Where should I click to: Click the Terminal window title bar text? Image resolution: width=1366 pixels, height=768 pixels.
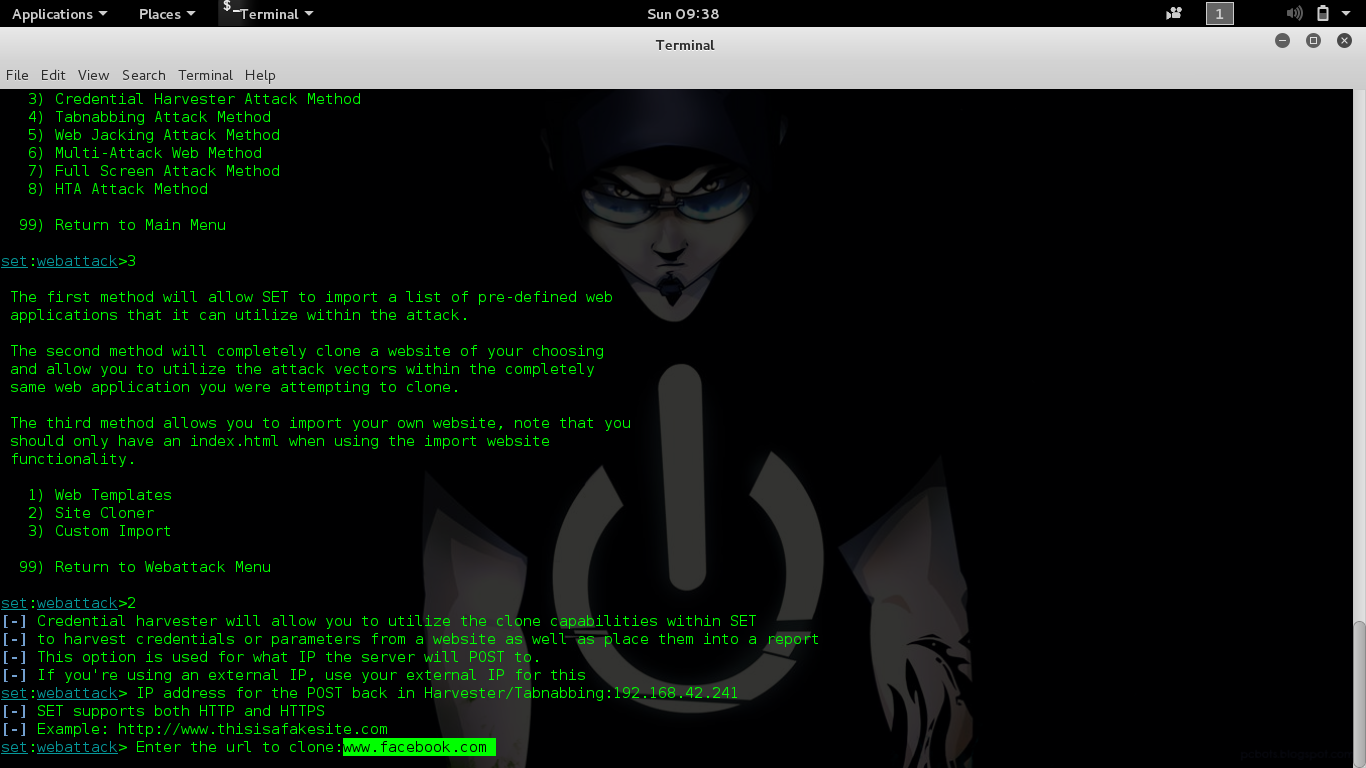pyautogui.click(x=685, y=45)
